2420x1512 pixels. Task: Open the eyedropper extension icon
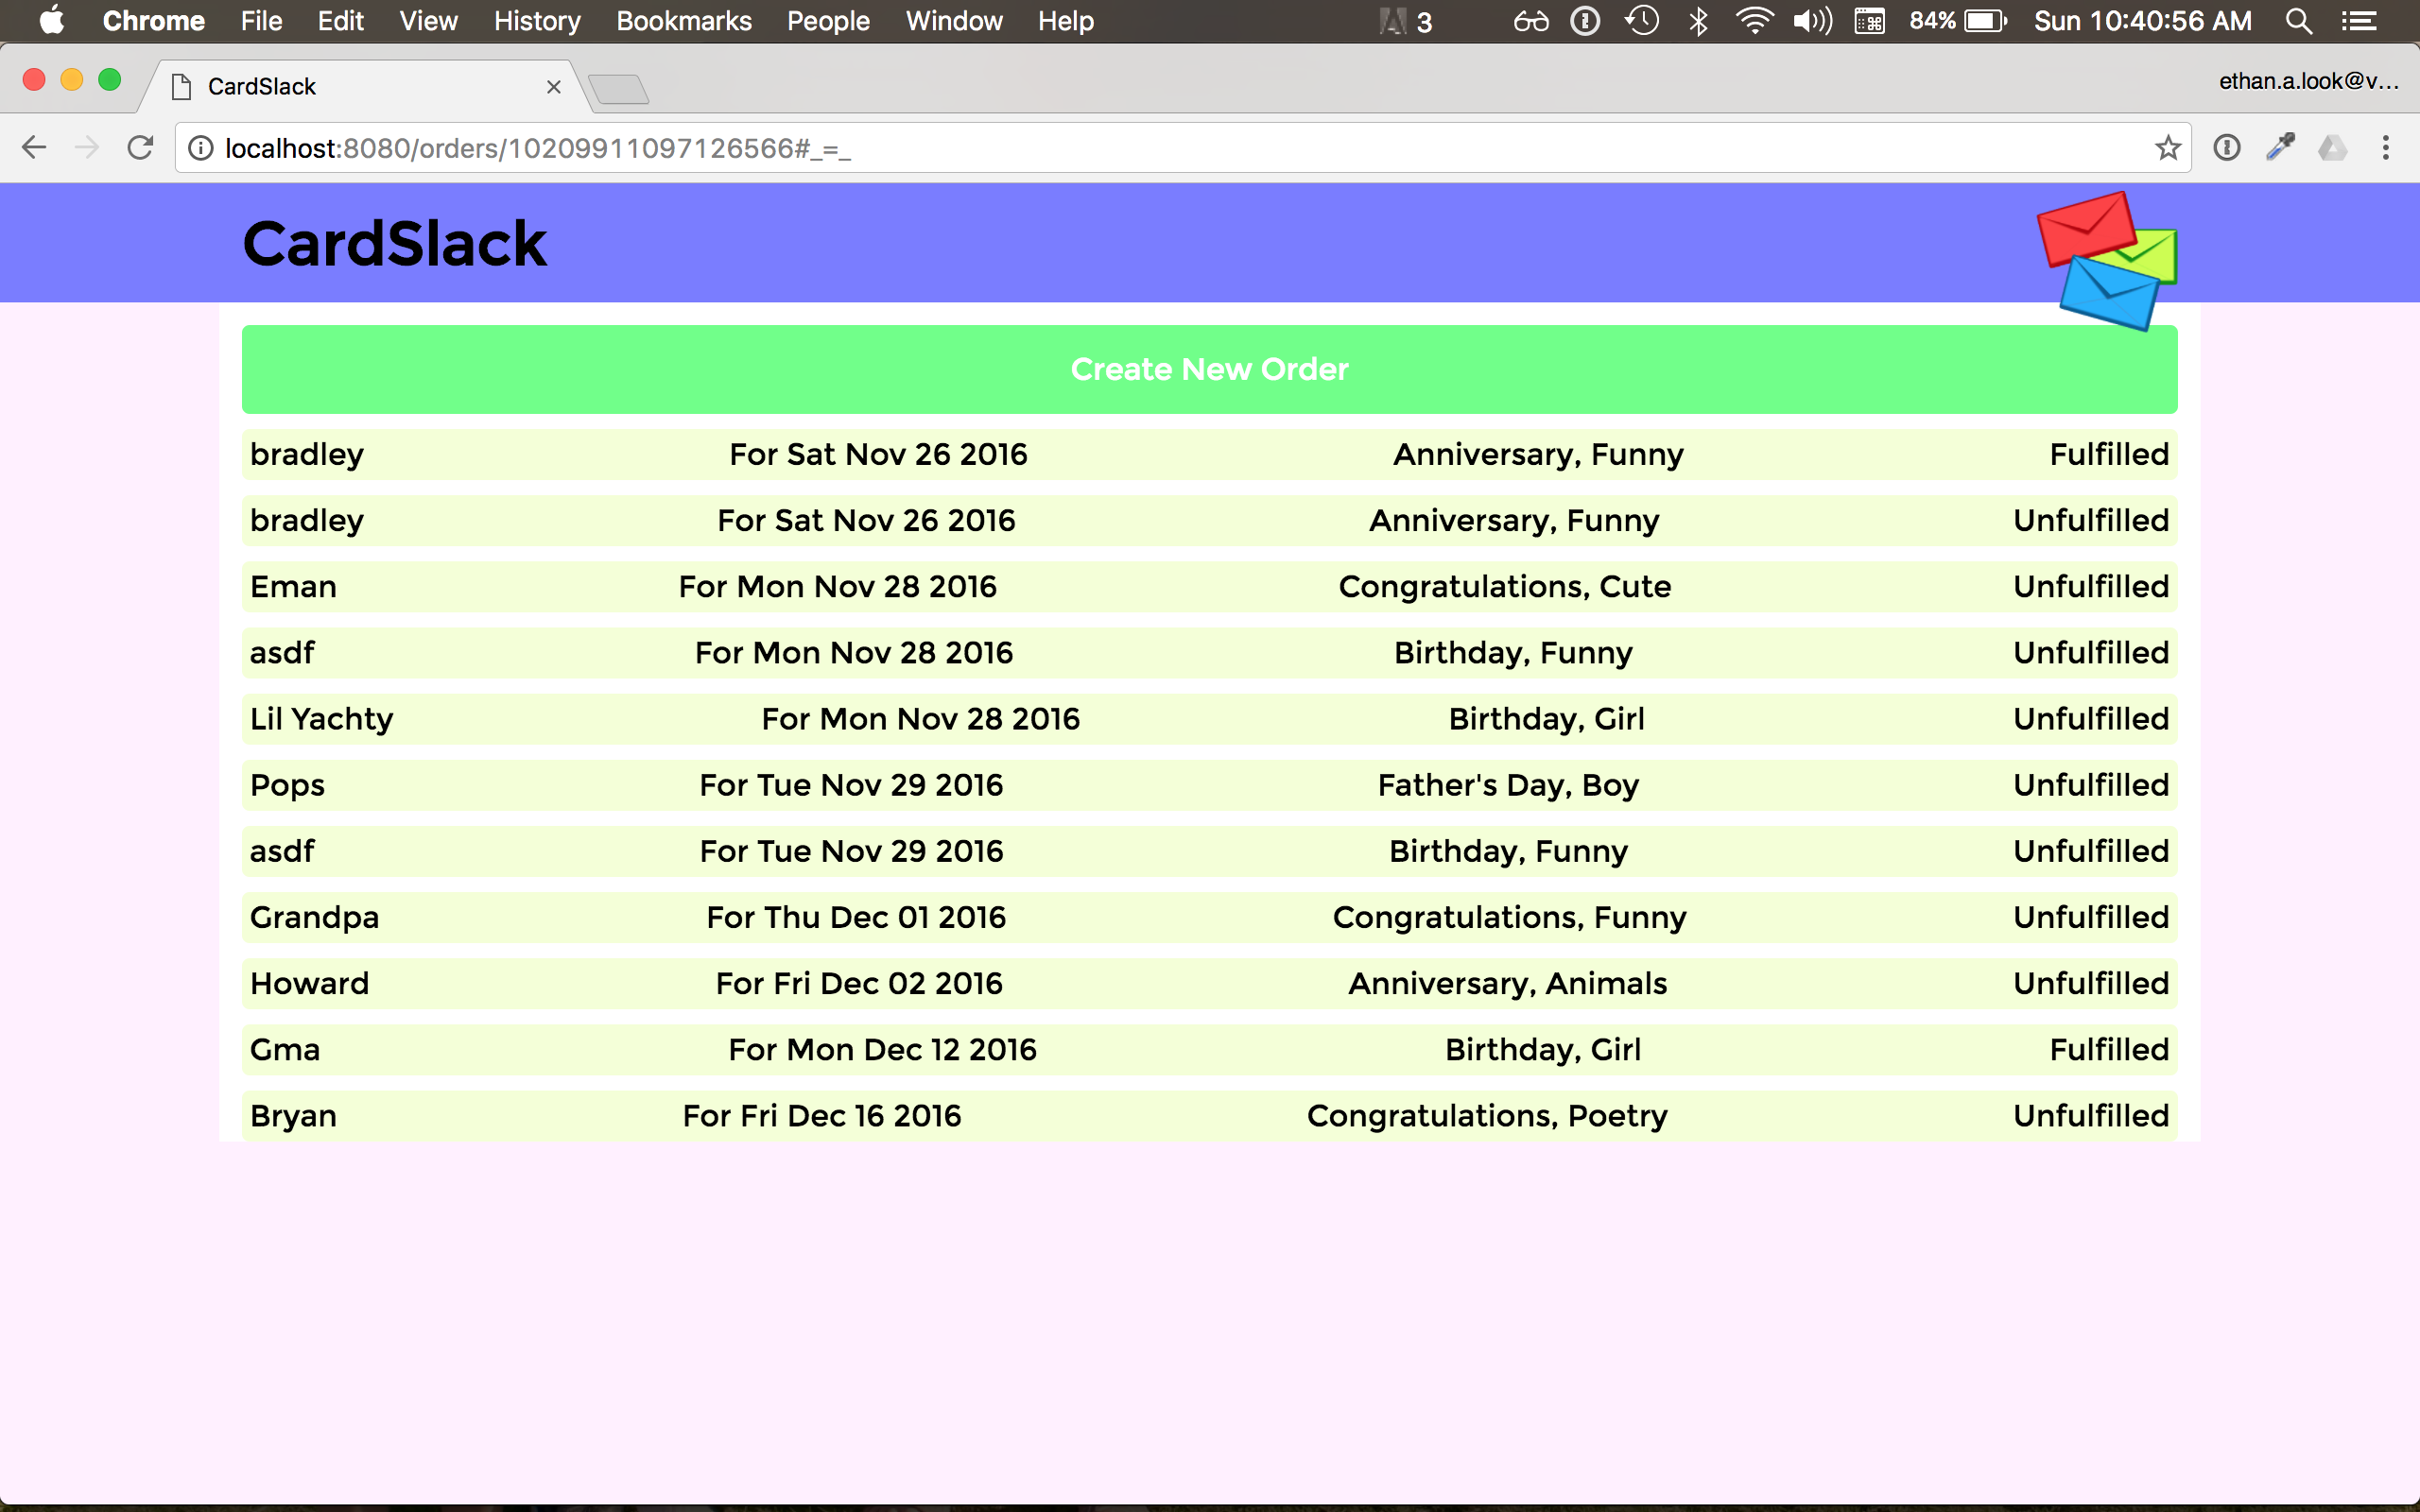(x=2280, y=148)
